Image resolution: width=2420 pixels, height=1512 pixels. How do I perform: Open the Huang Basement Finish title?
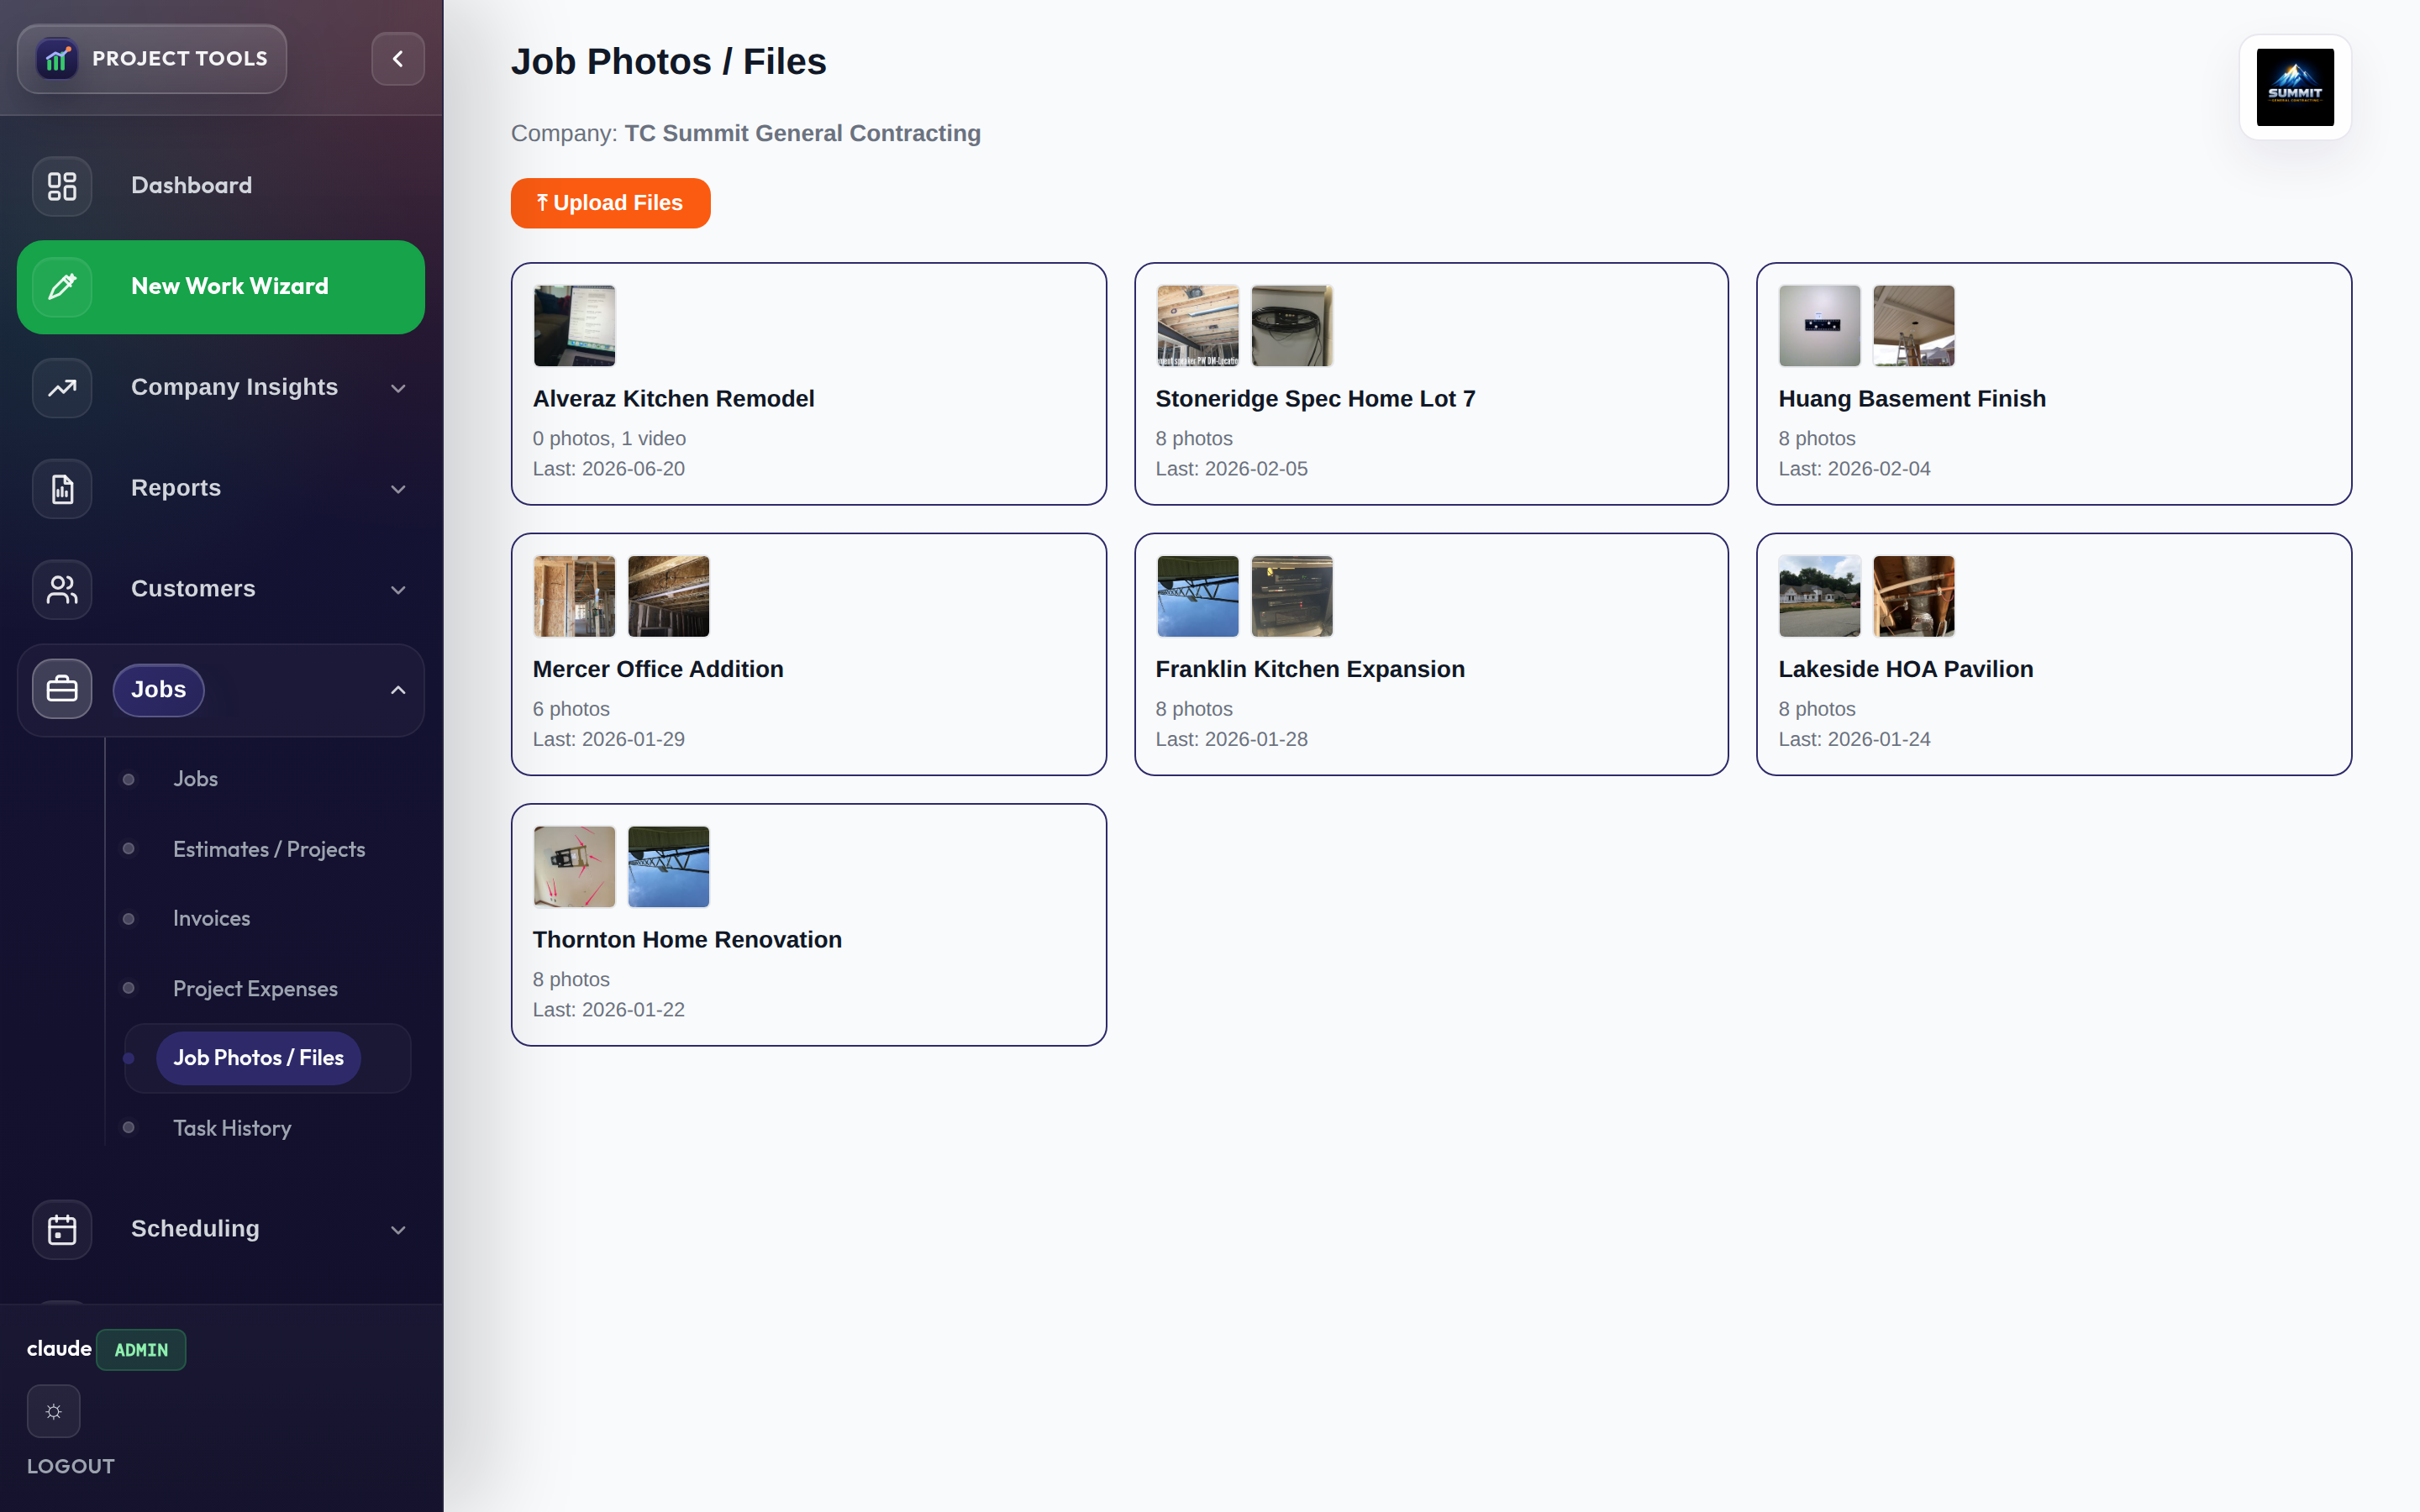[x=1911, y=399]
